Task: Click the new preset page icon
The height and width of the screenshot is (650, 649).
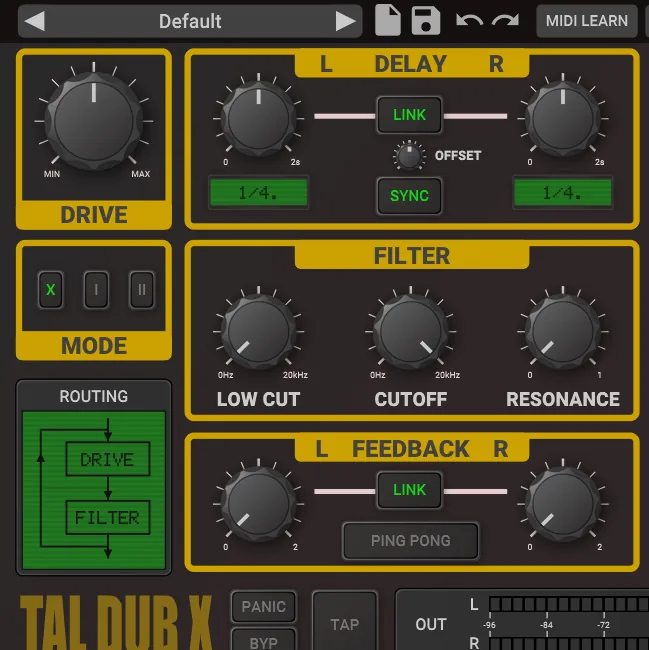Action: pyautogui.click(x=388, y=20)
